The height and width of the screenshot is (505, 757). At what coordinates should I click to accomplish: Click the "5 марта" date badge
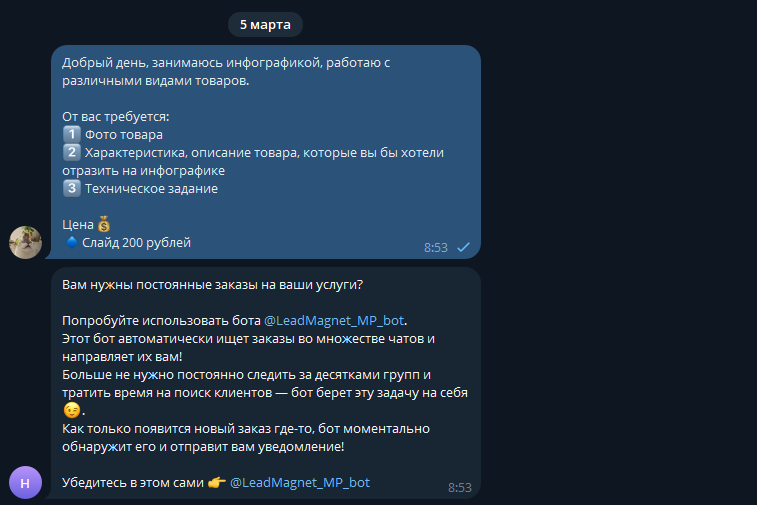coord(265,25)
